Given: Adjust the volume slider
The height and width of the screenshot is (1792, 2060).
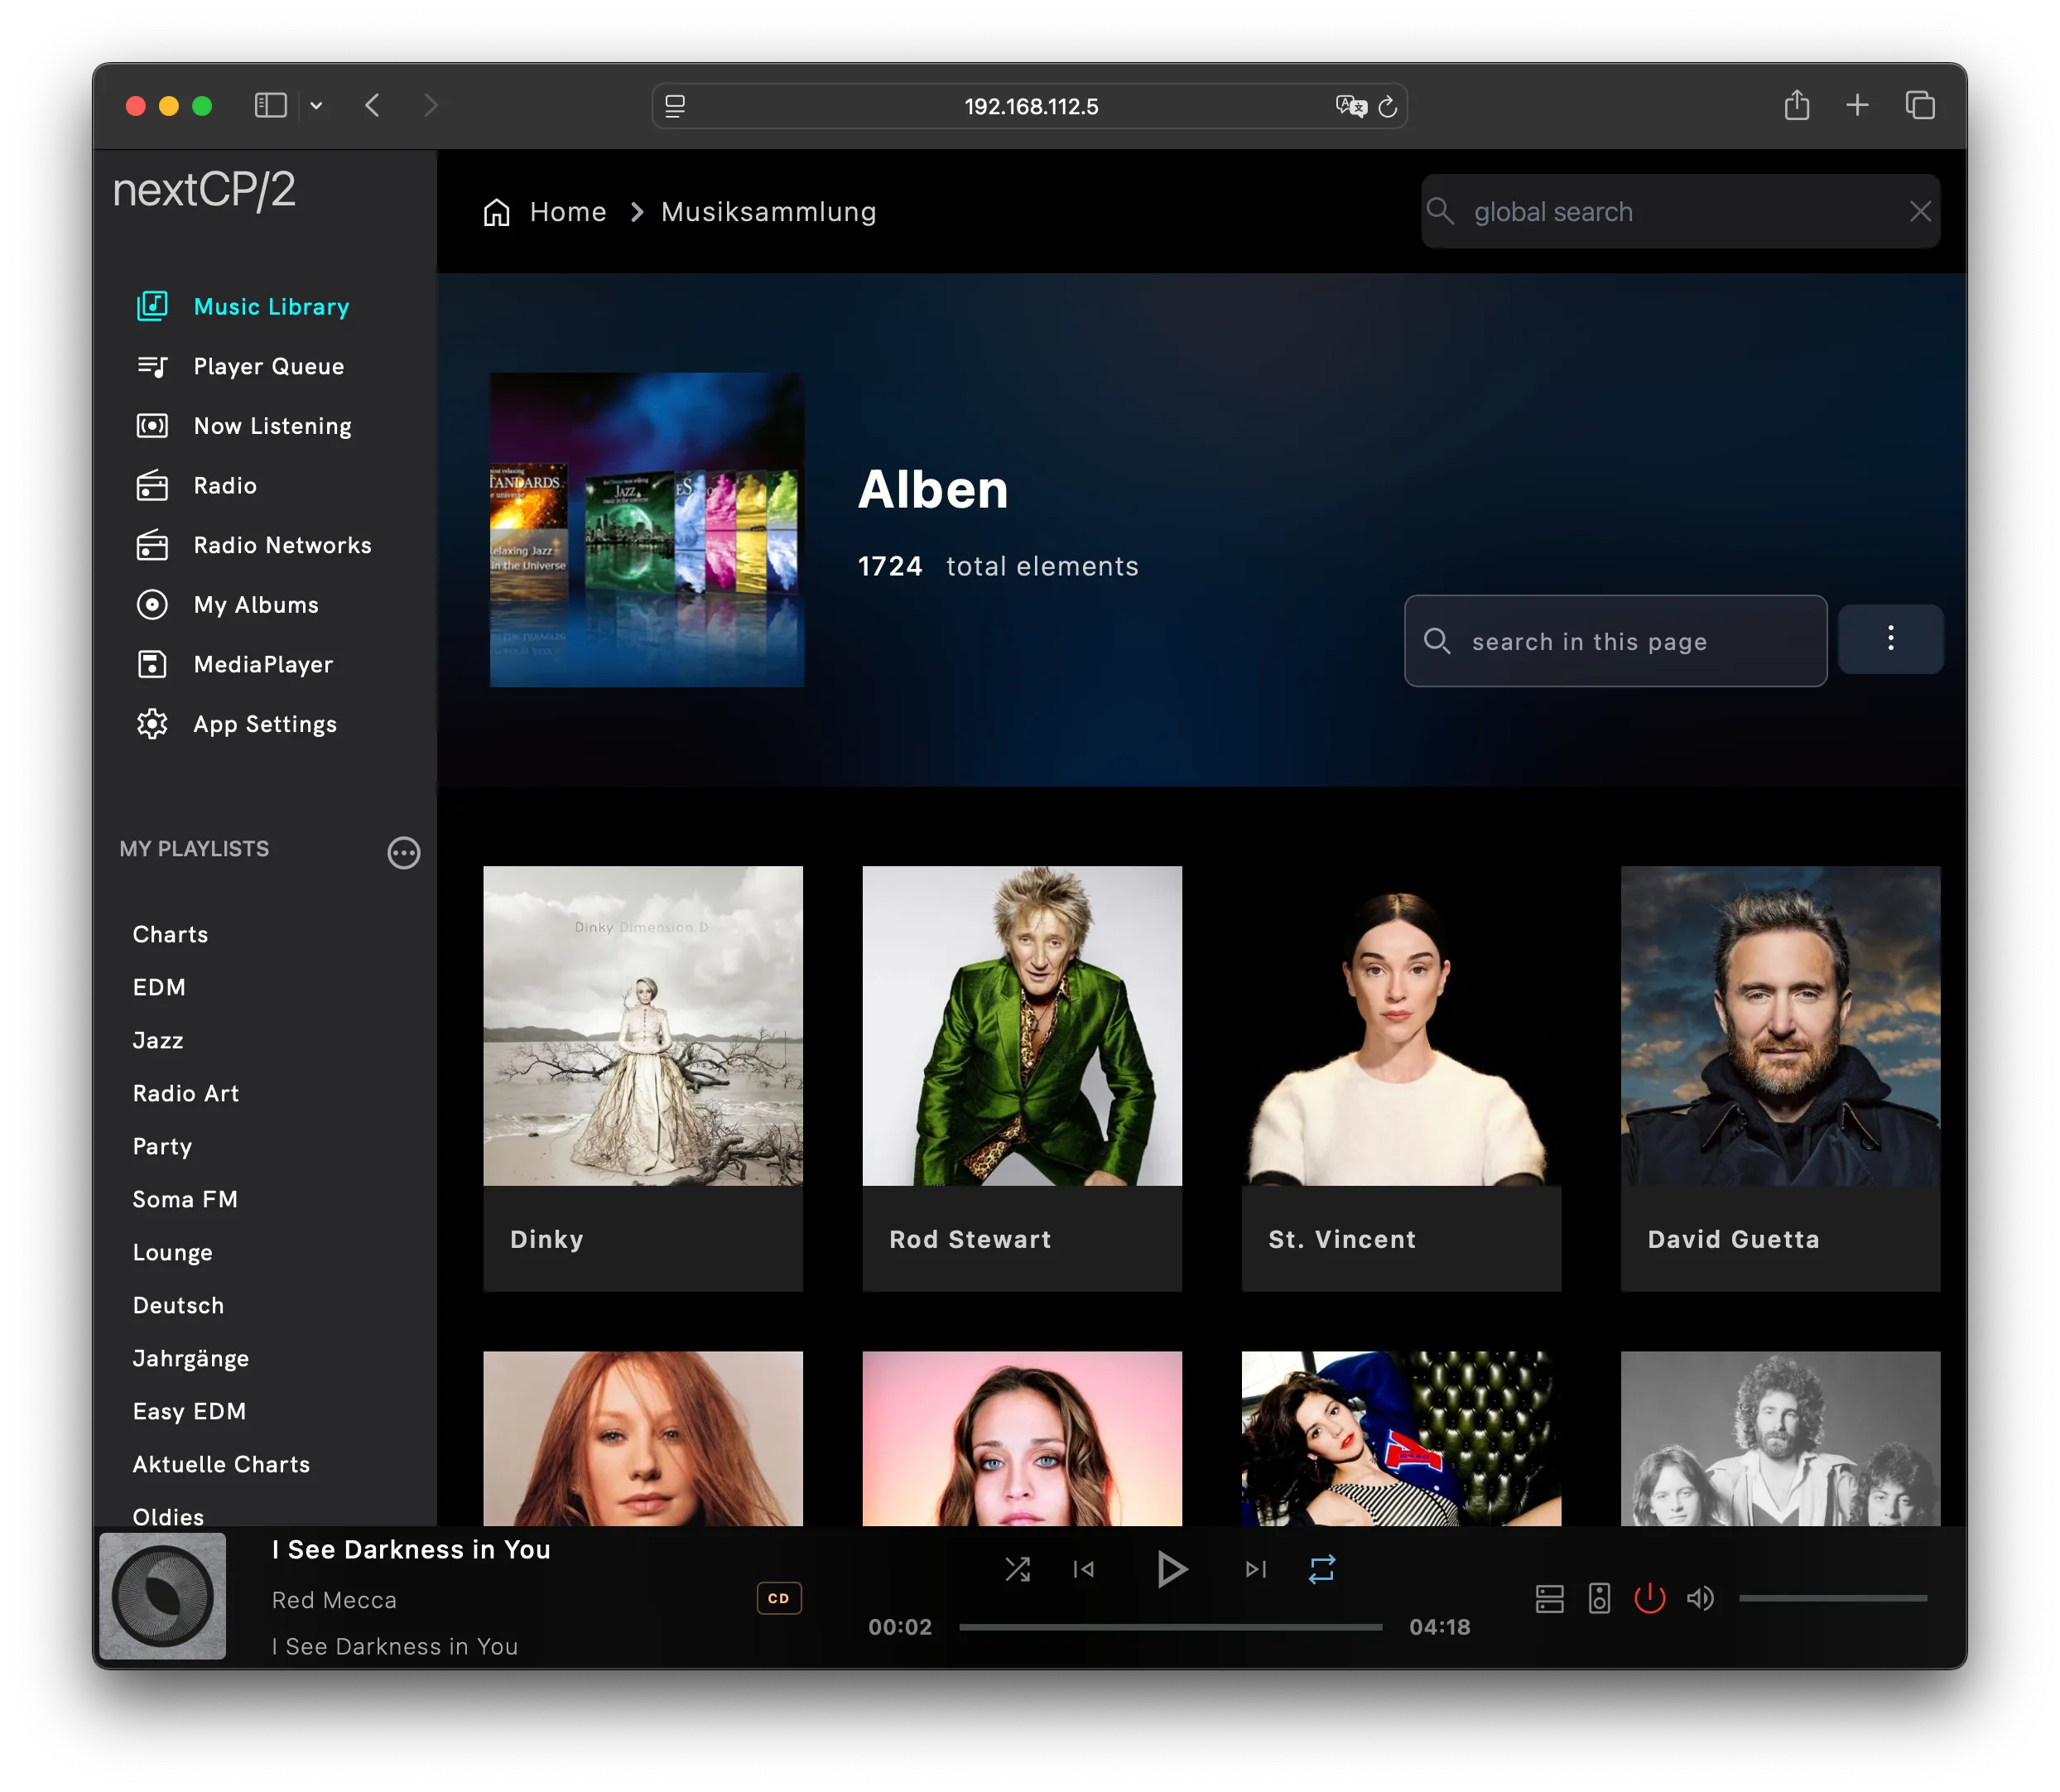Looking at the screenshot, I should click(x=1832, y=1598).
